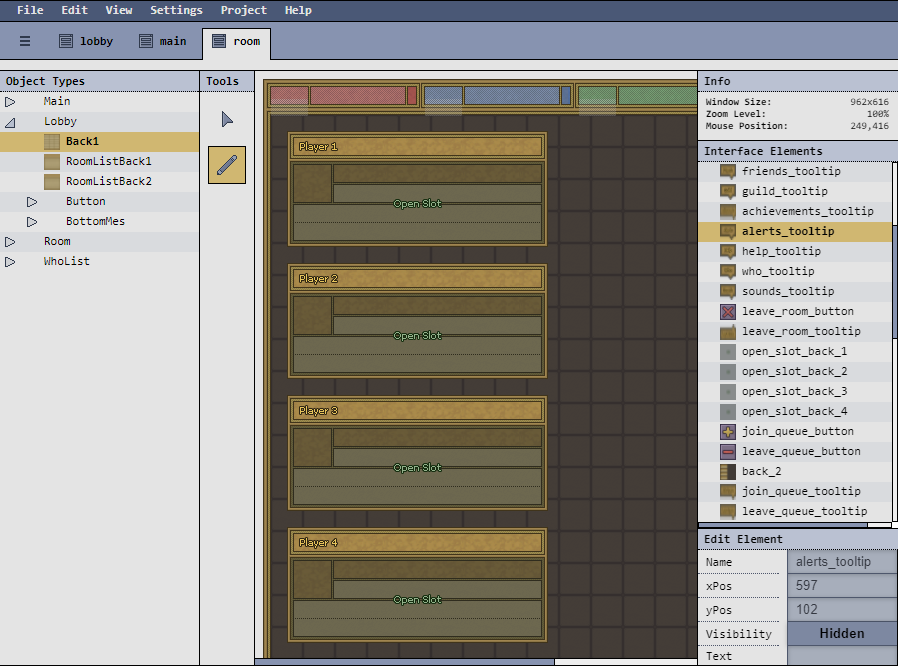The image size is (898, 666).
Task: Expand the WhoList object type
Action: tap(10, 262)
